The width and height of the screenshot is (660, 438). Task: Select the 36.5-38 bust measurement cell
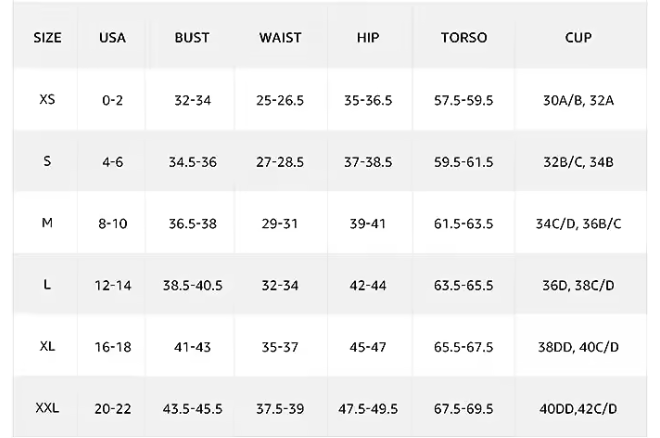(192, 223)
